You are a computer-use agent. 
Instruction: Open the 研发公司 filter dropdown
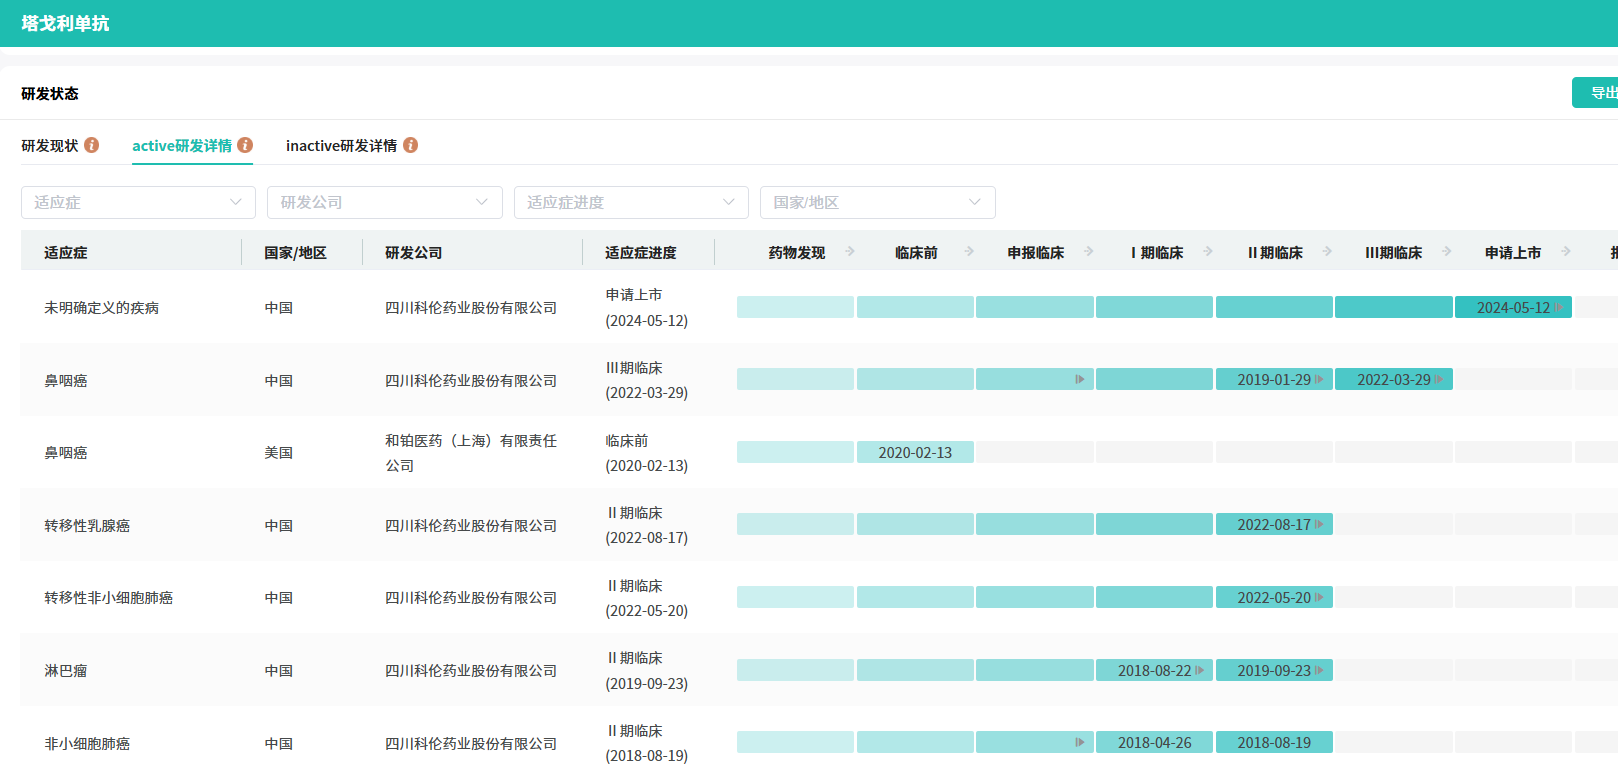tap(384, 202)
